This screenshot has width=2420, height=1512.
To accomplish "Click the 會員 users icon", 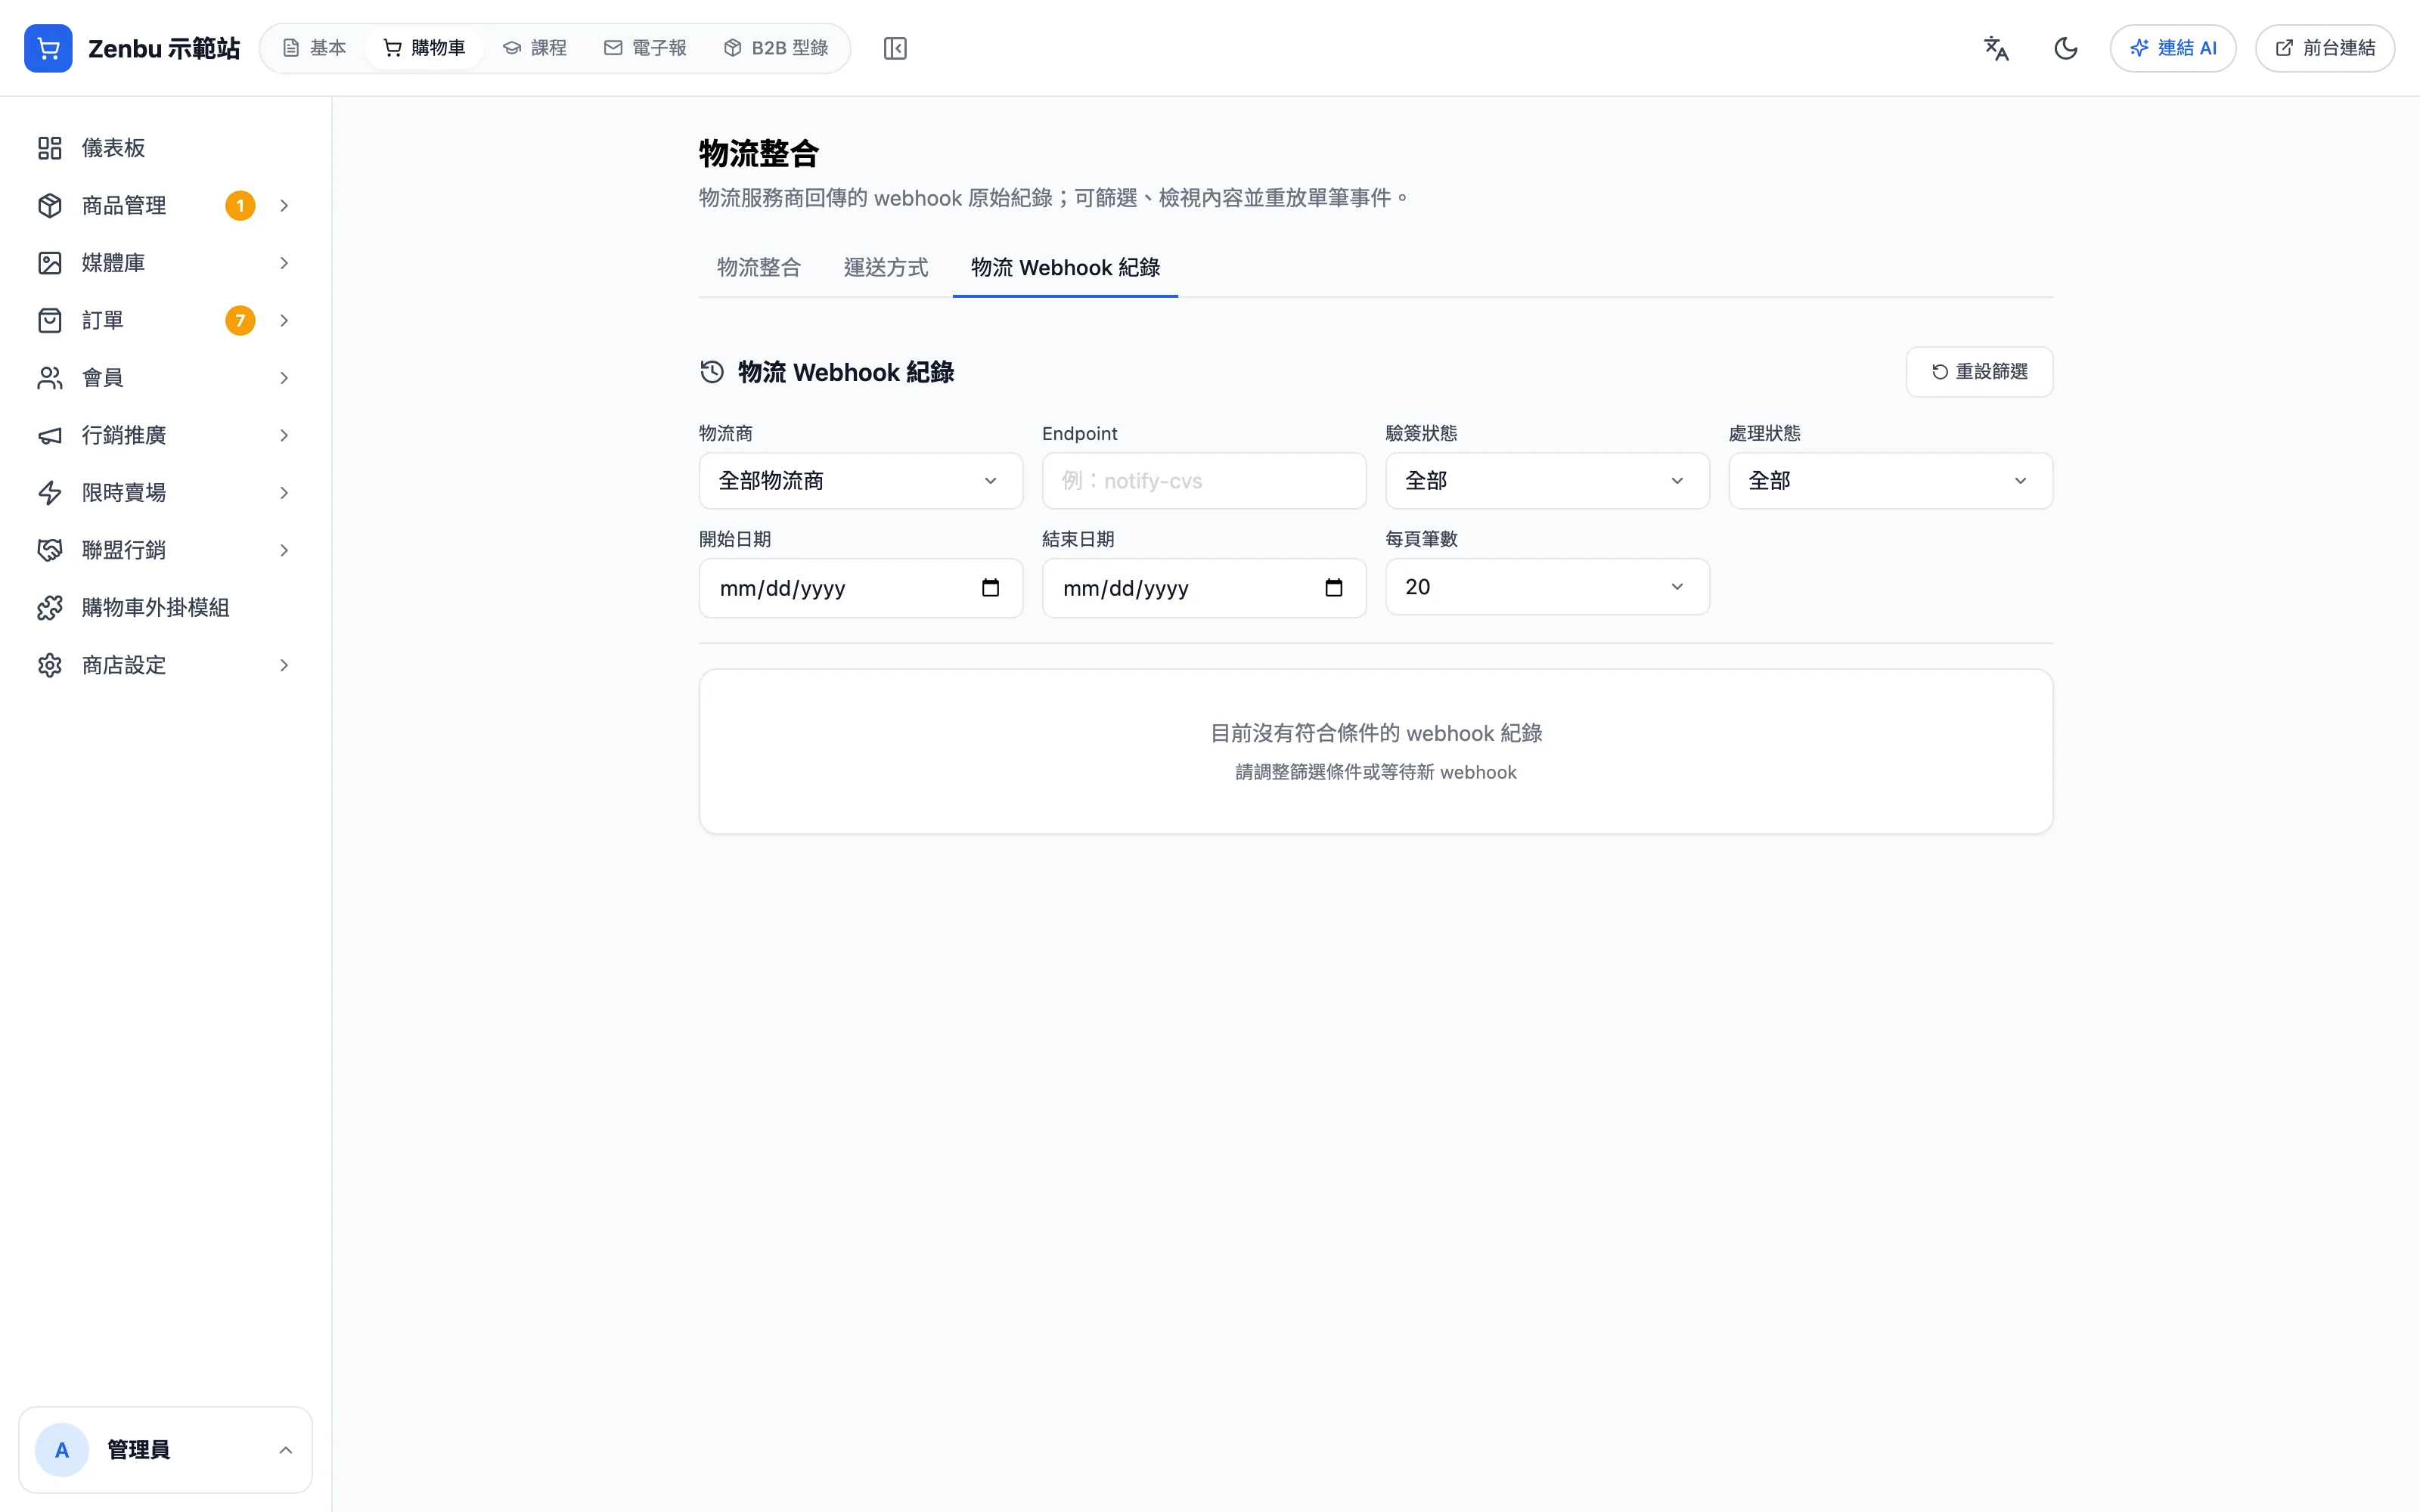I will pos(50,378).
